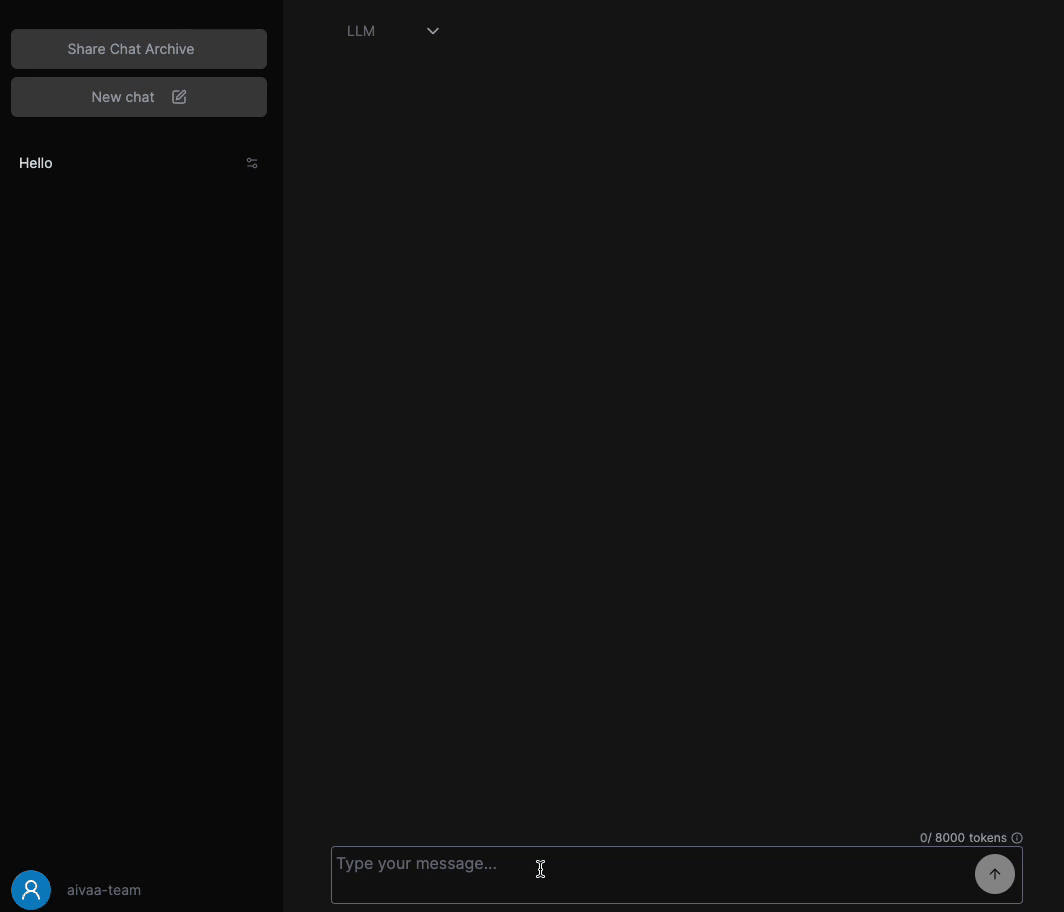Start a new conversation with New chat

pos(122,97)
